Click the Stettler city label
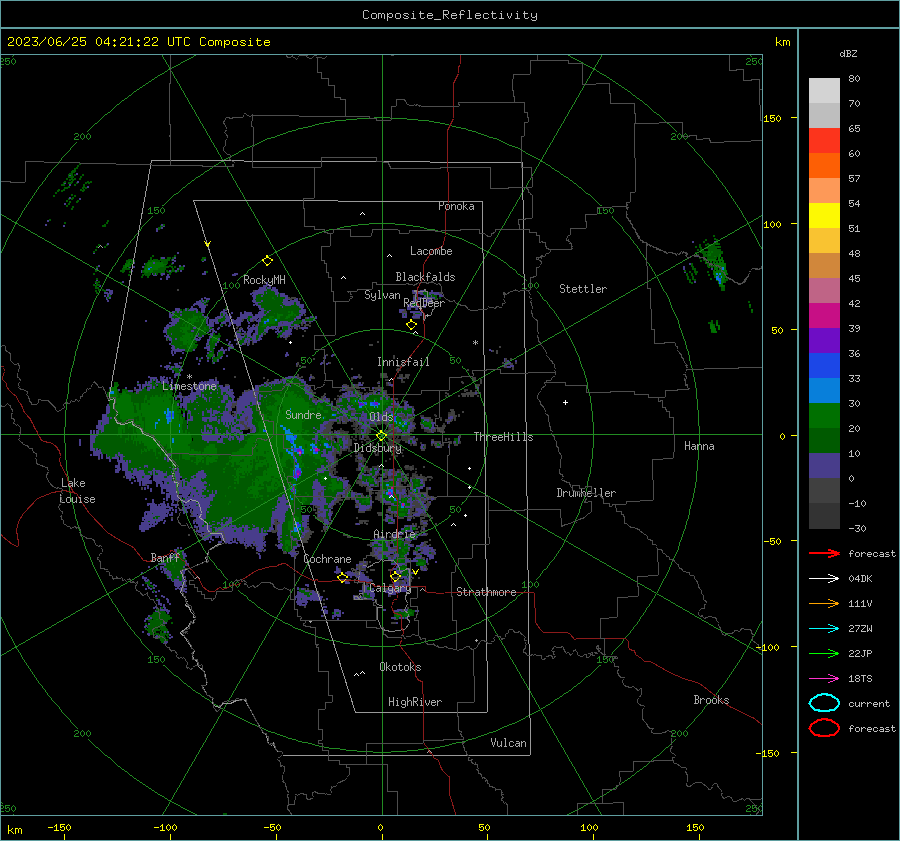Screen dimensions: 900x841 click(583, 289)
